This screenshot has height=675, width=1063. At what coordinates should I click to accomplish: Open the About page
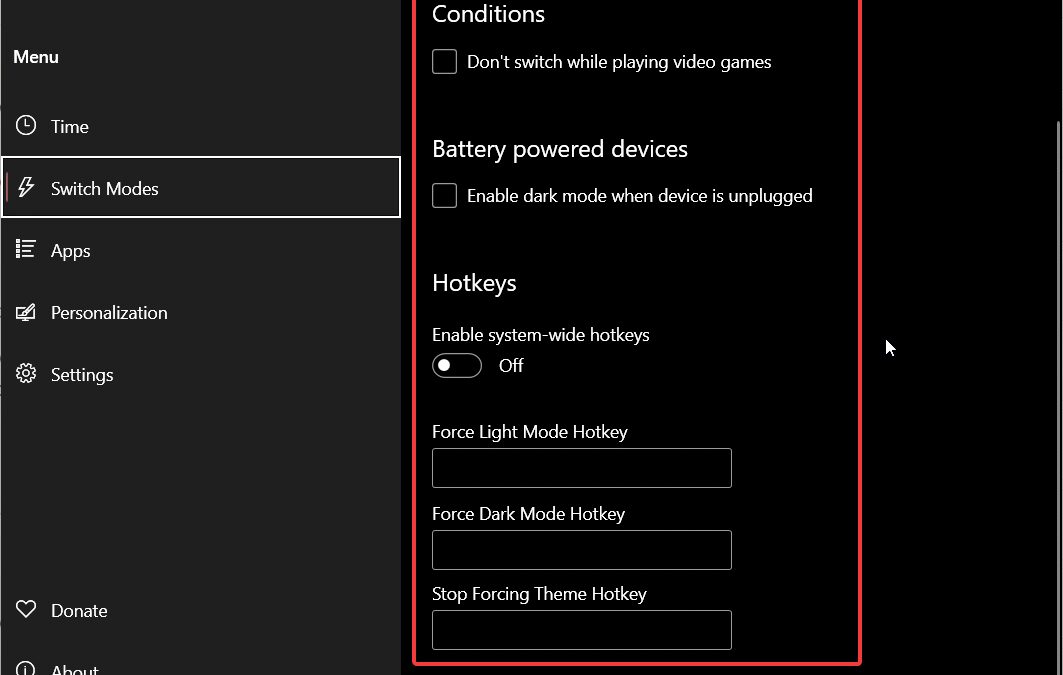click(75, 668)
